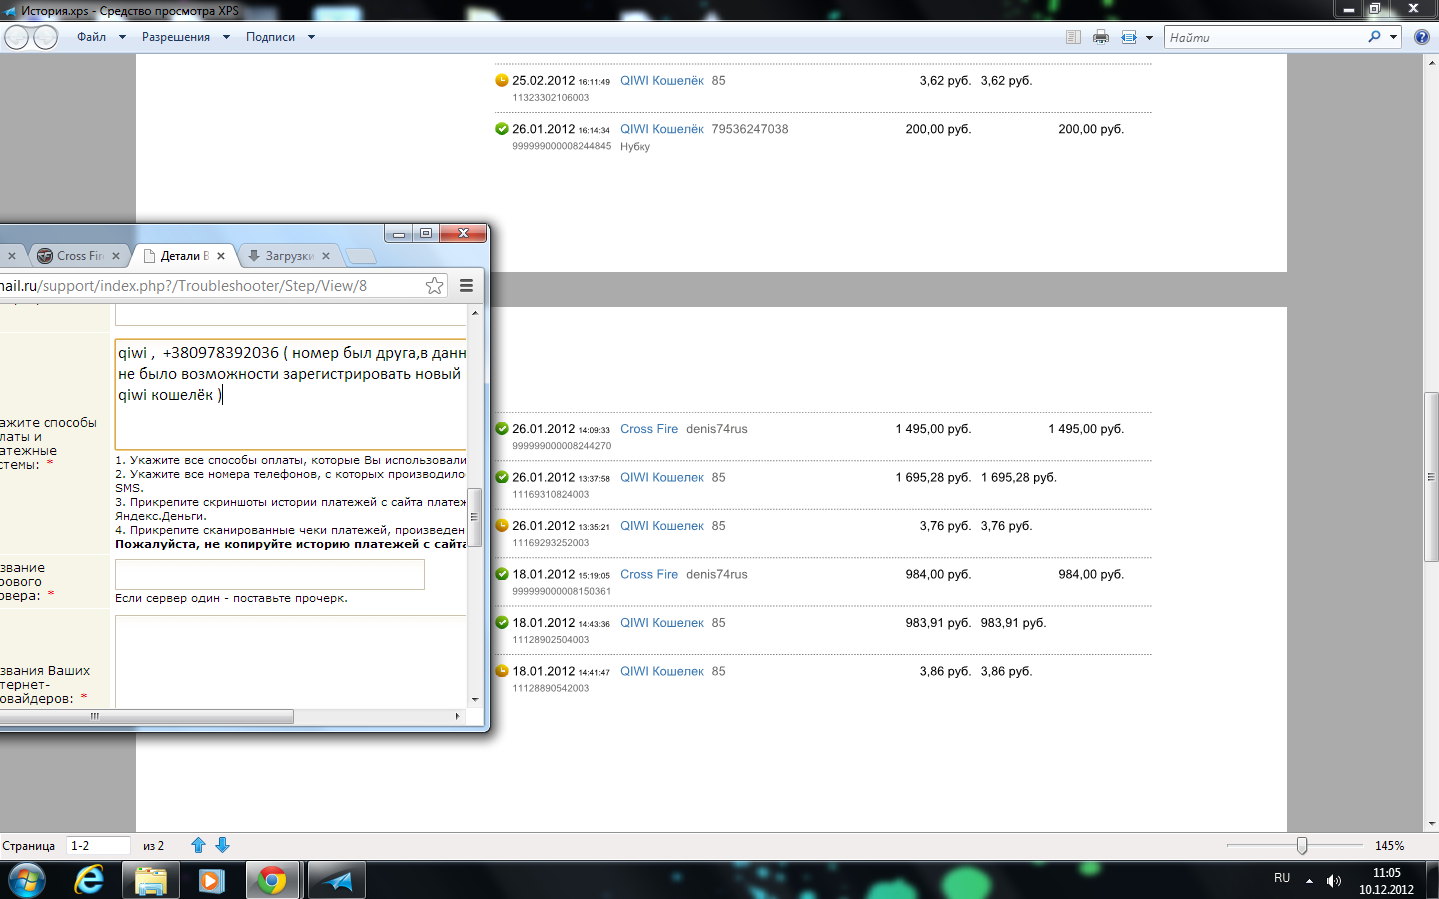The width and height of the screenshot is (1439, 899).
Task: Click into the qiwi payment methods text area
Action: (x=291, y=395)
